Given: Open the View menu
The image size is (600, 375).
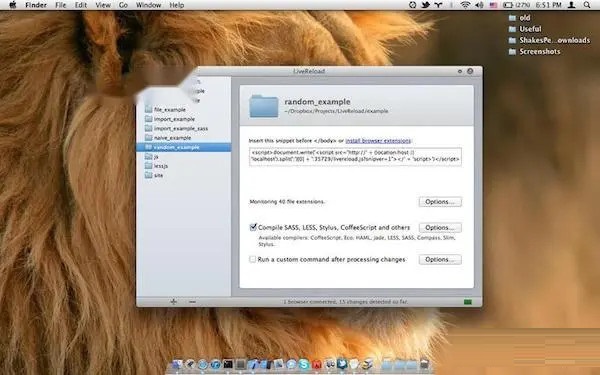Looking at the screenshot, I should click(103, 5).
